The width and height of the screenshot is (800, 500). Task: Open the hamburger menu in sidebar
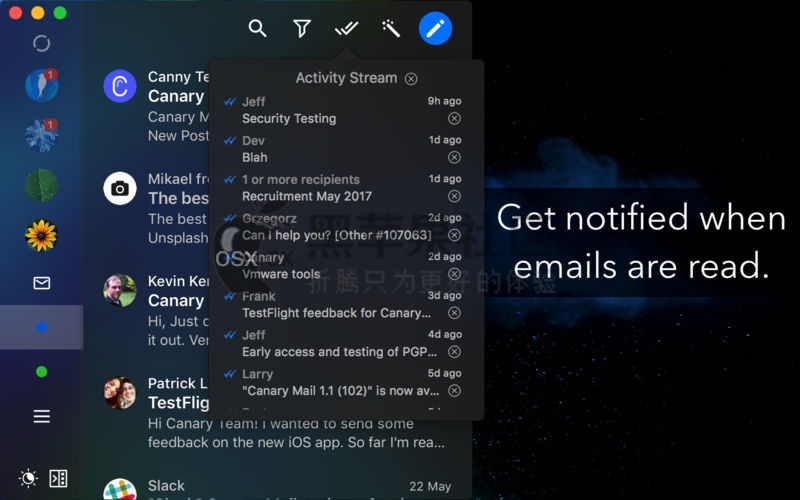[x=41, y=416]
